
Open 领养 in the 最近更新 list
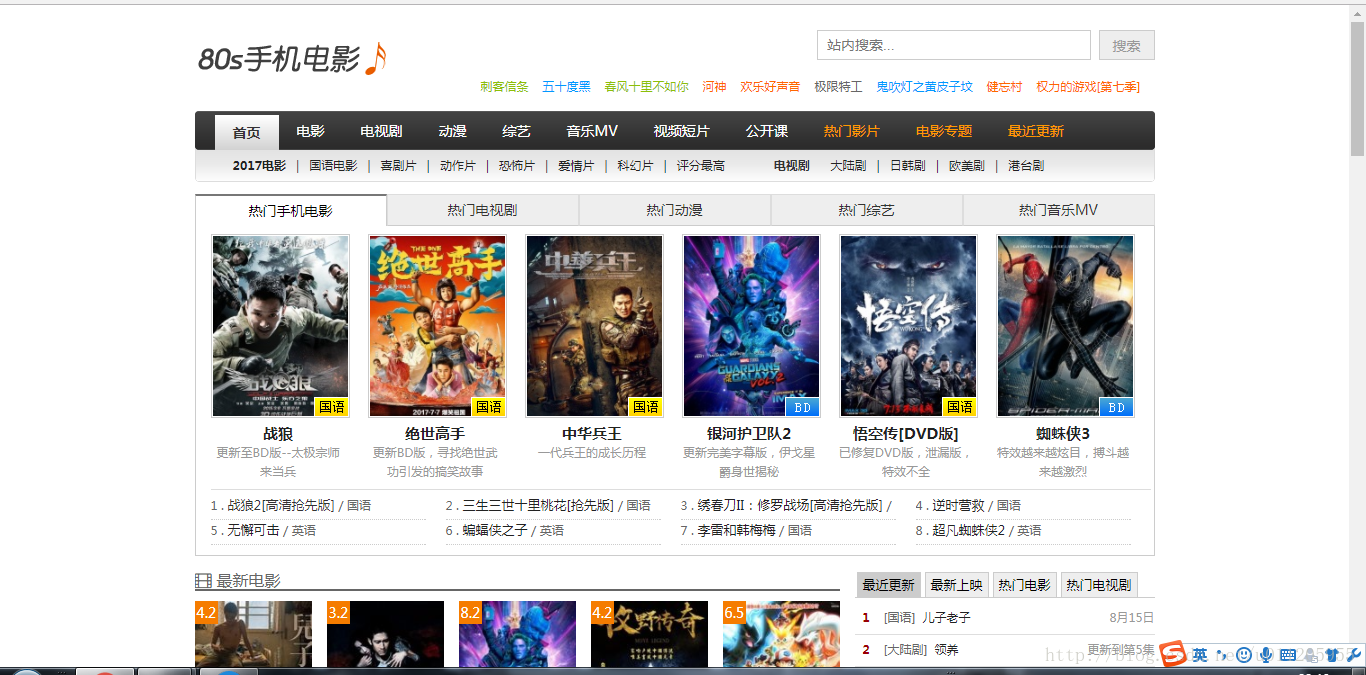point(946,650)
